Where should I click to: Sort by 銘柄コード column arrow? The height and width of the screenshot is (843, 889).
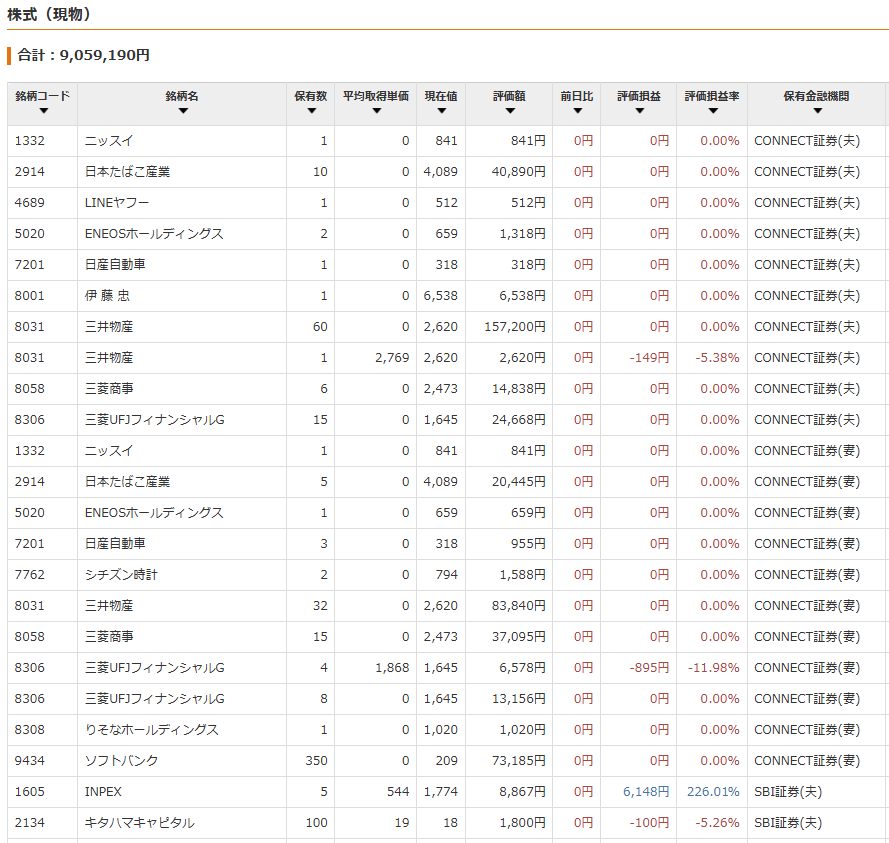click(44, 111)
